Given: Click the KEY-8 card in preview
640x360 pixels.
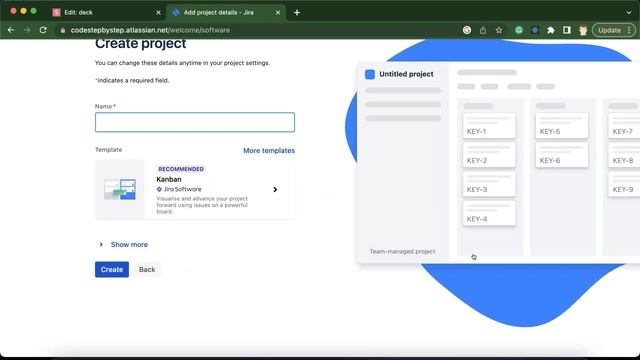Looking at the screenshot, I should (x=624, y=155).
